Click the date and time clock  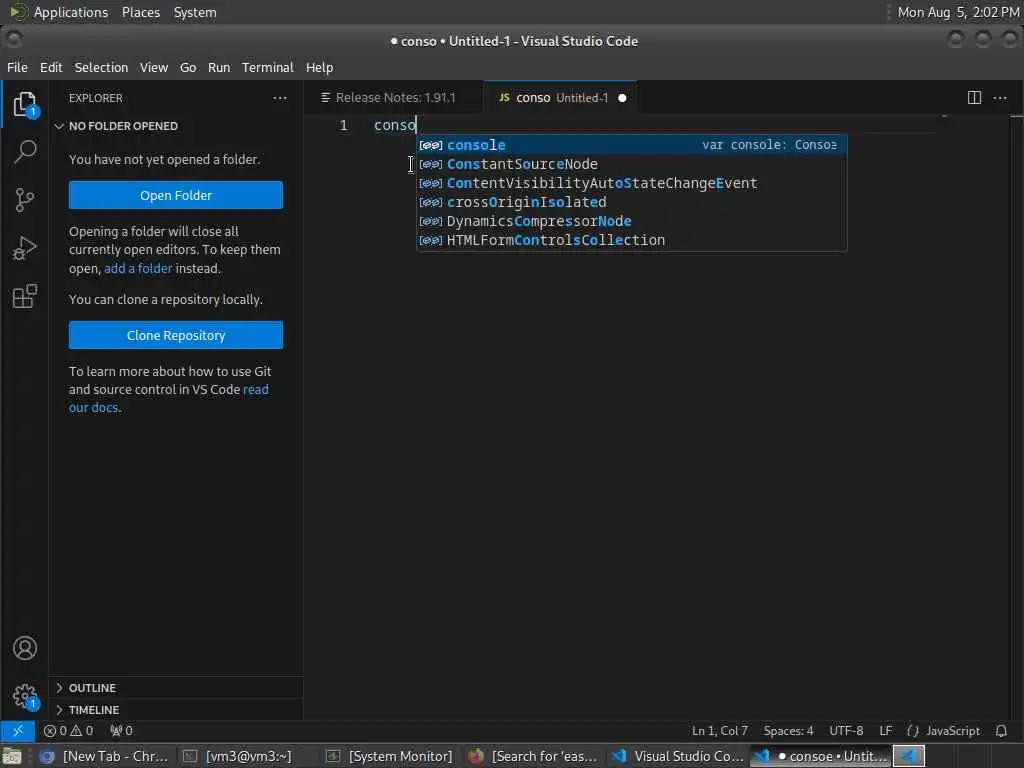(958, 12)
